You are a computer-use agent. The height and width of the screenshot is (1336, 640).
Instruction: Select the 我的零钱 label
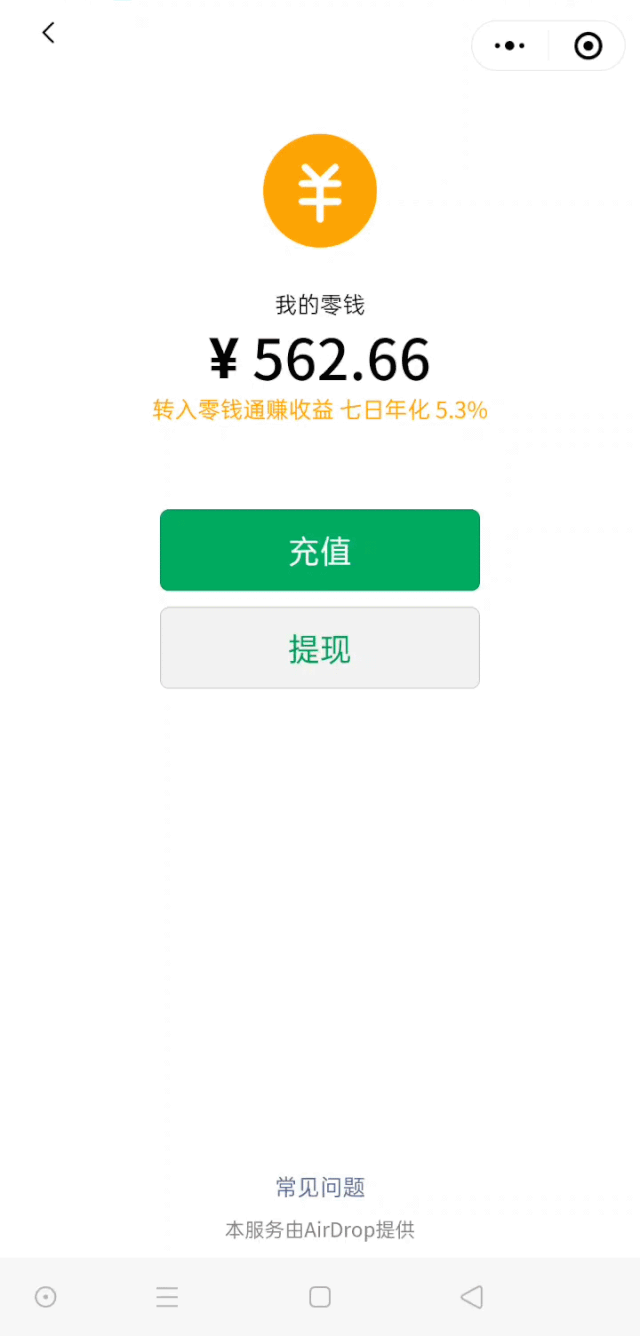320,305
